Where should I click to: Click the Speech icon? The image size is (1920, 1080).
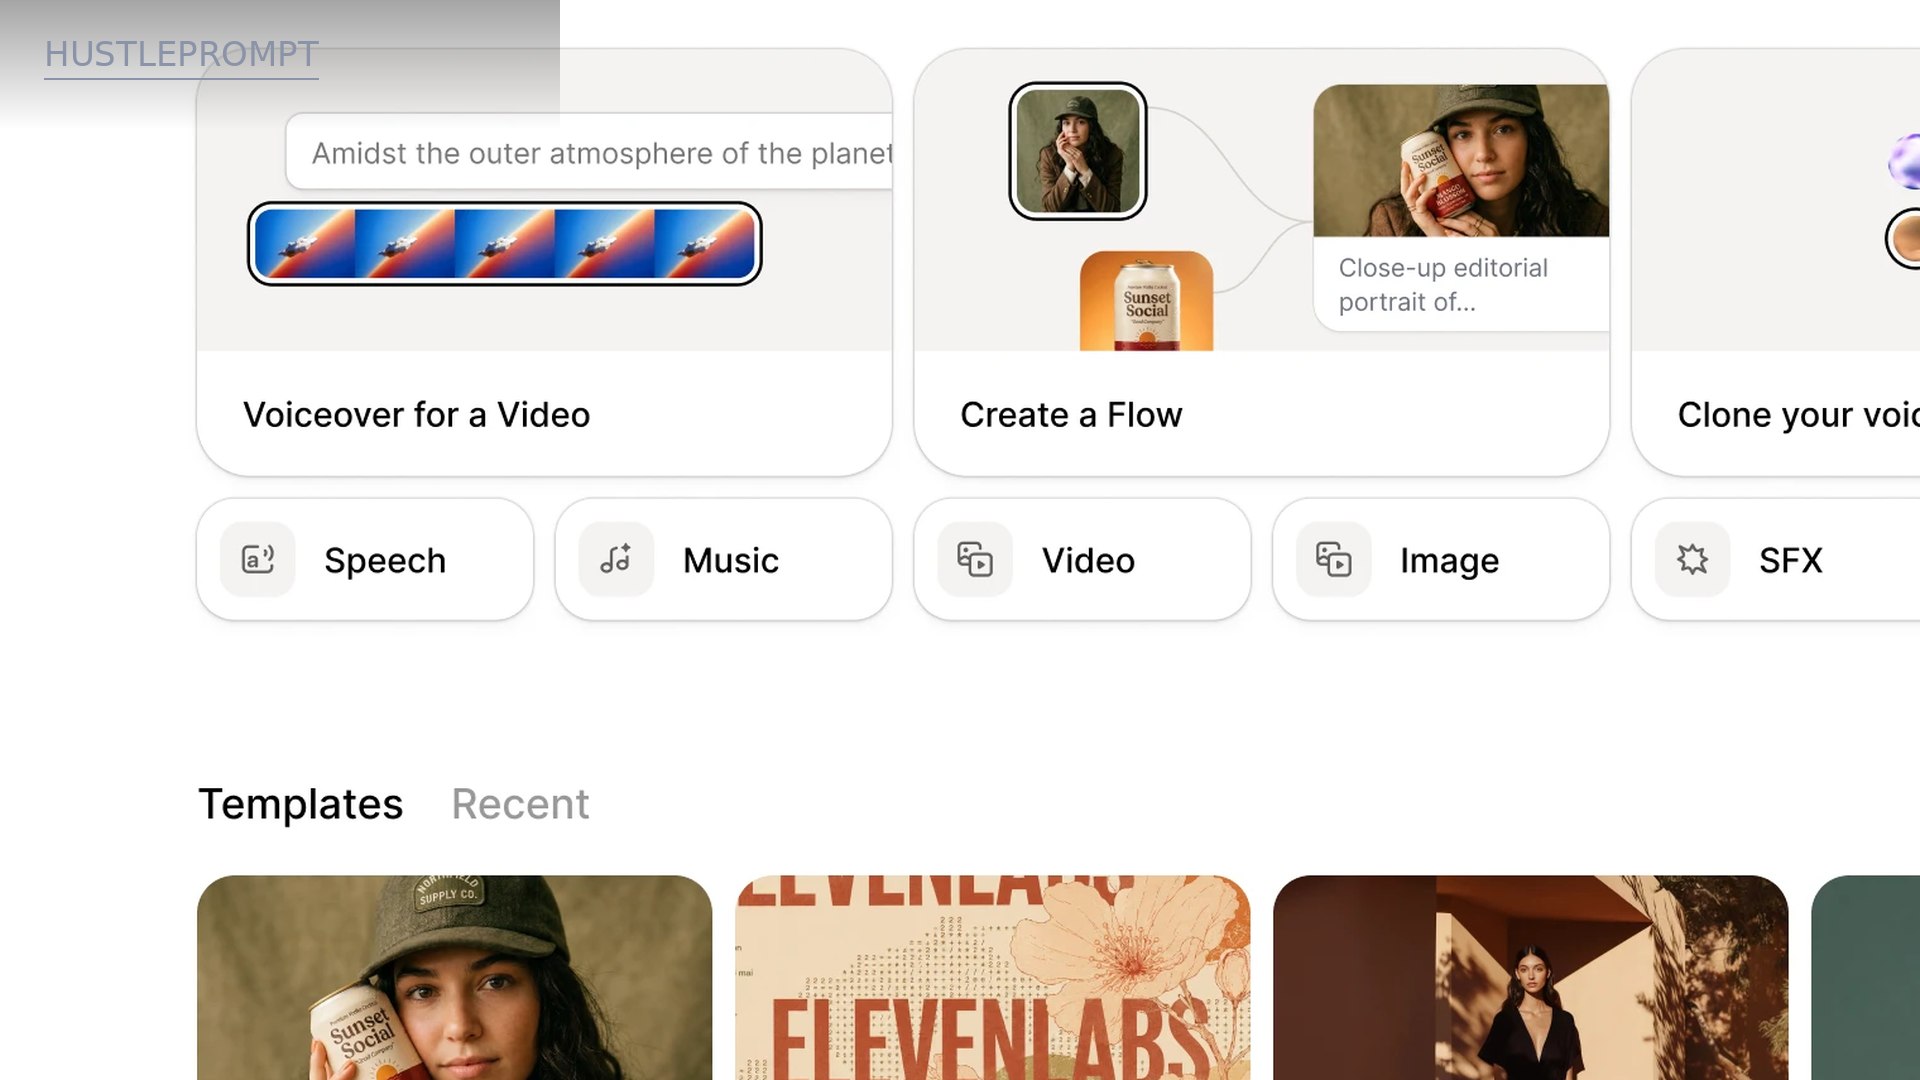click(258, 559)
